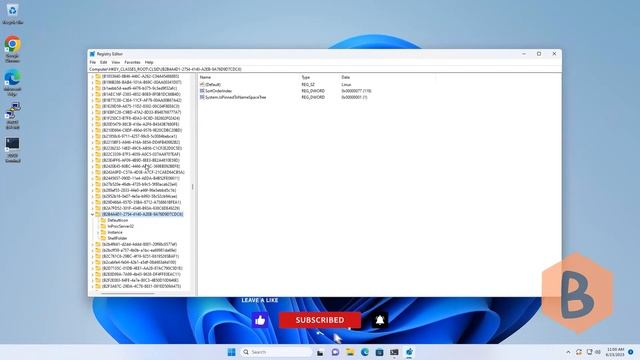Click the ShellFolder folder icon
640x360 pixels.
pyautogui.click(x=103, y=238)
